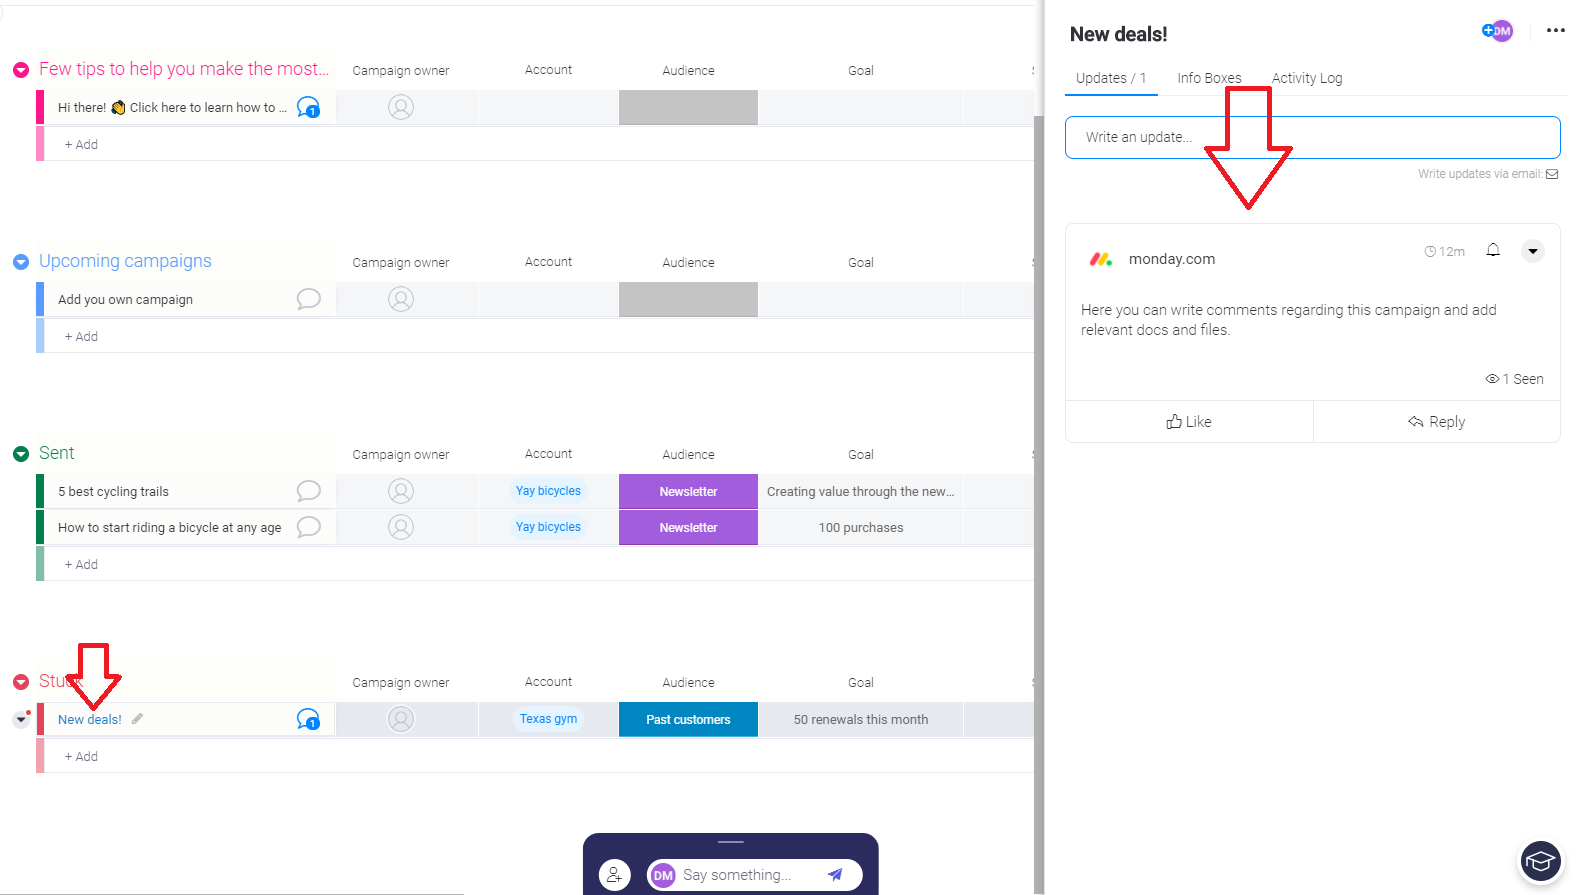Click the 'Write an update...' field
The width and height of the screenshot is (1577, 895).
tap(1313, 137)
